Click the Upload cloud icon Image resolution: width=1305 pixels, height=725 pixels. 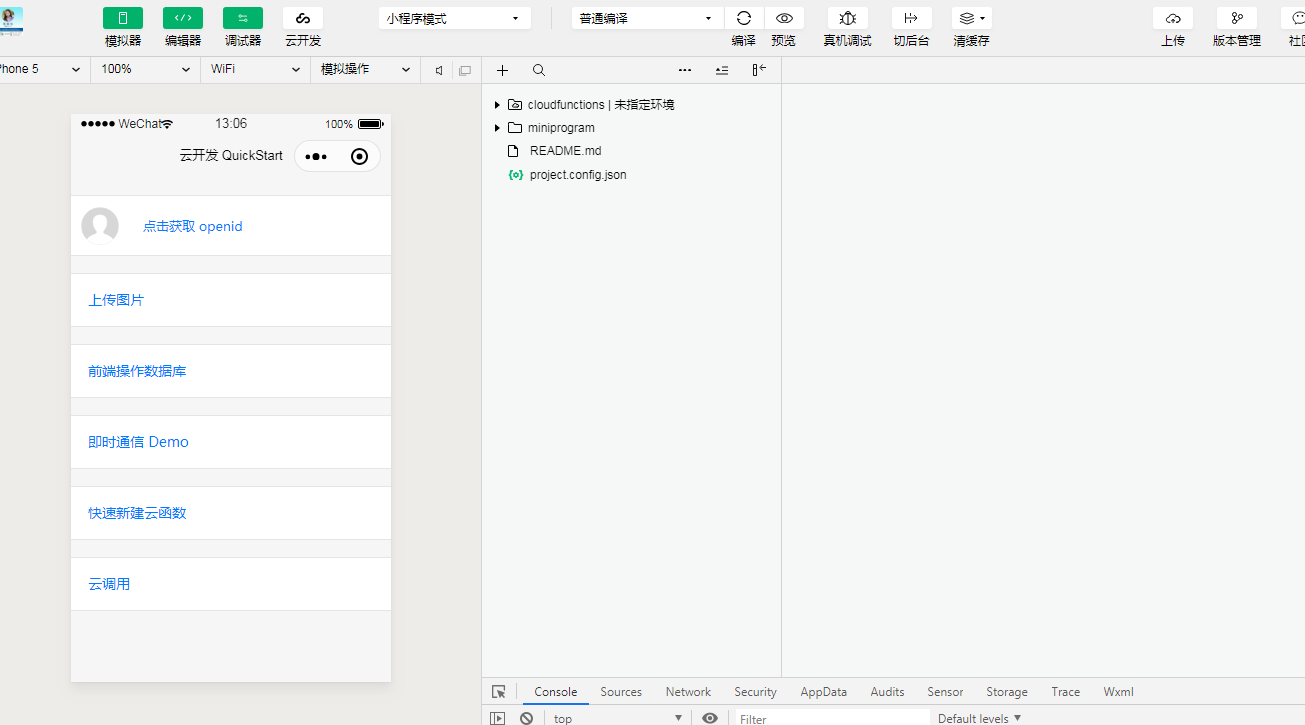1172,19
